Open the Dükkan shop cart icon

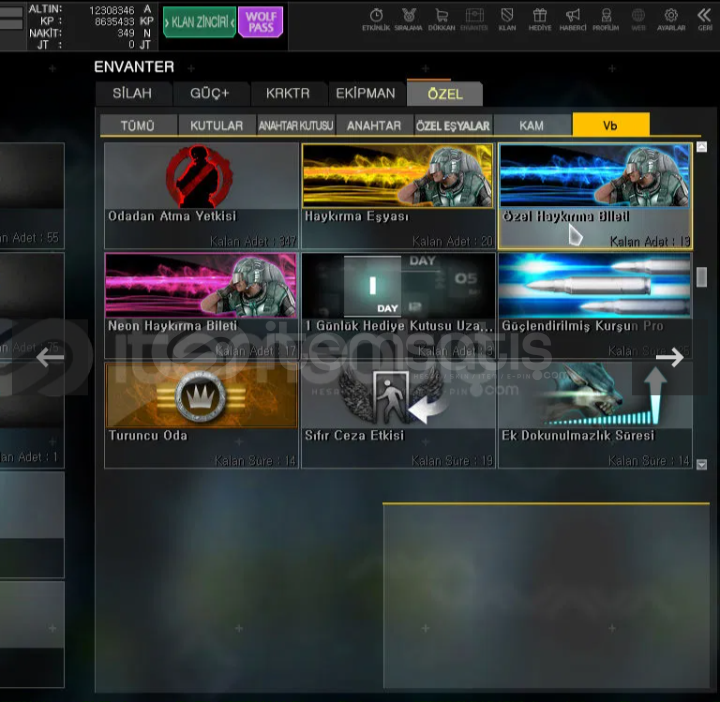441,18
